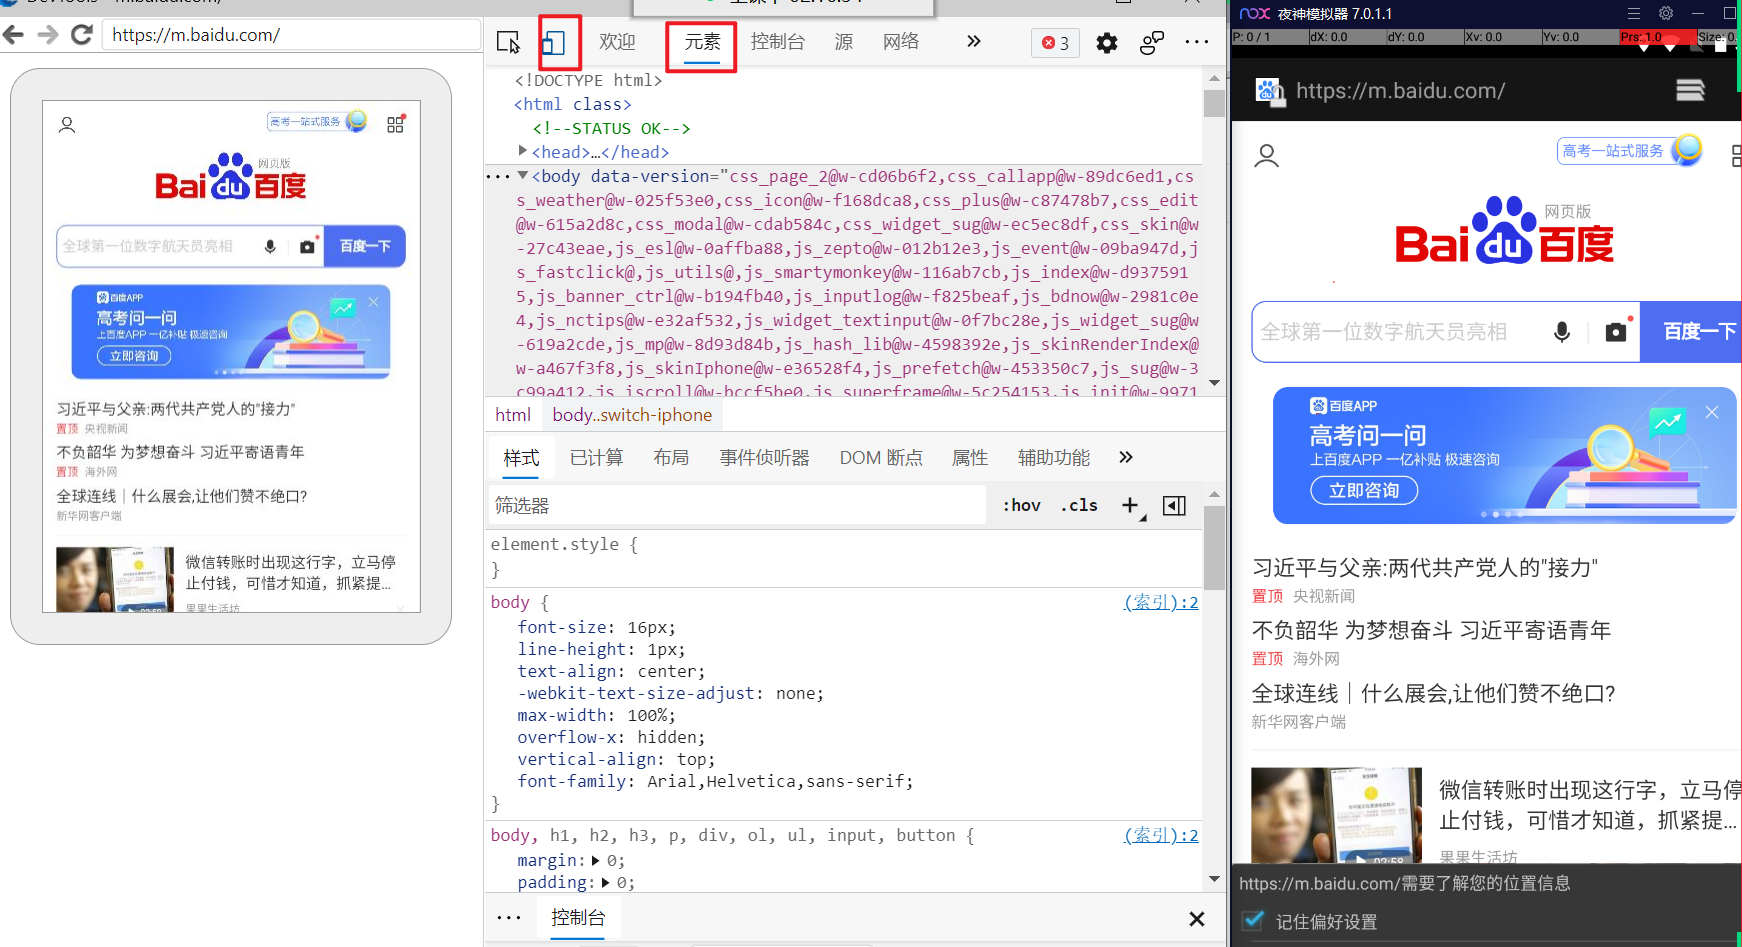Open DevTools settings gear

coord(1107,43)
